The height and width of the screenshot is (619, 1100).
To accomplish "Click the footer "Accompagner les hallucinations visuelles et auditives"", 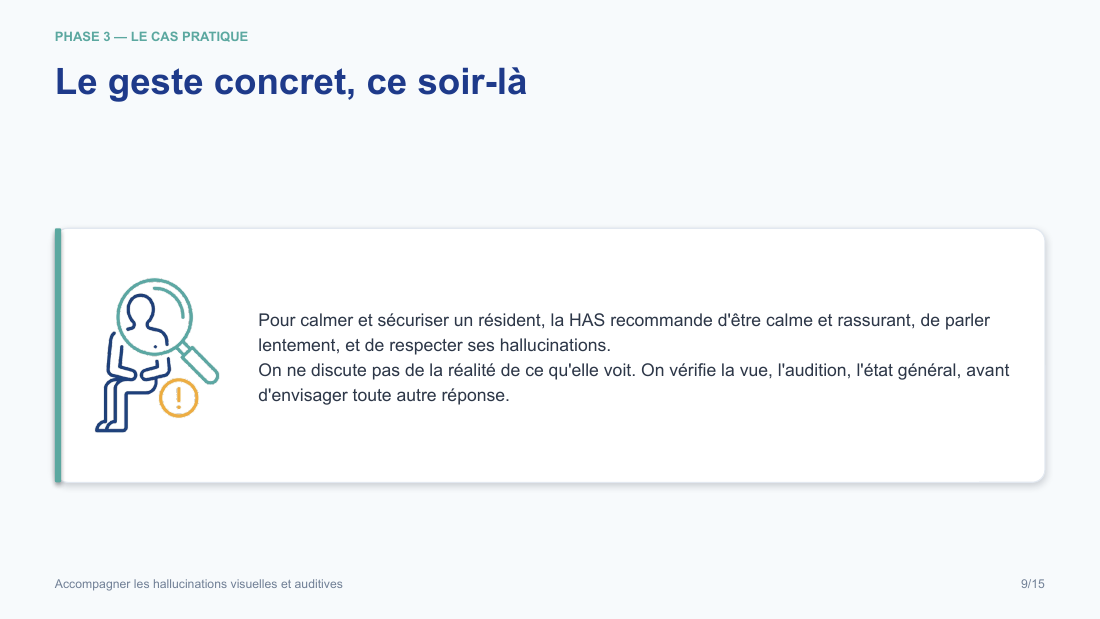I will click(199, 584).
